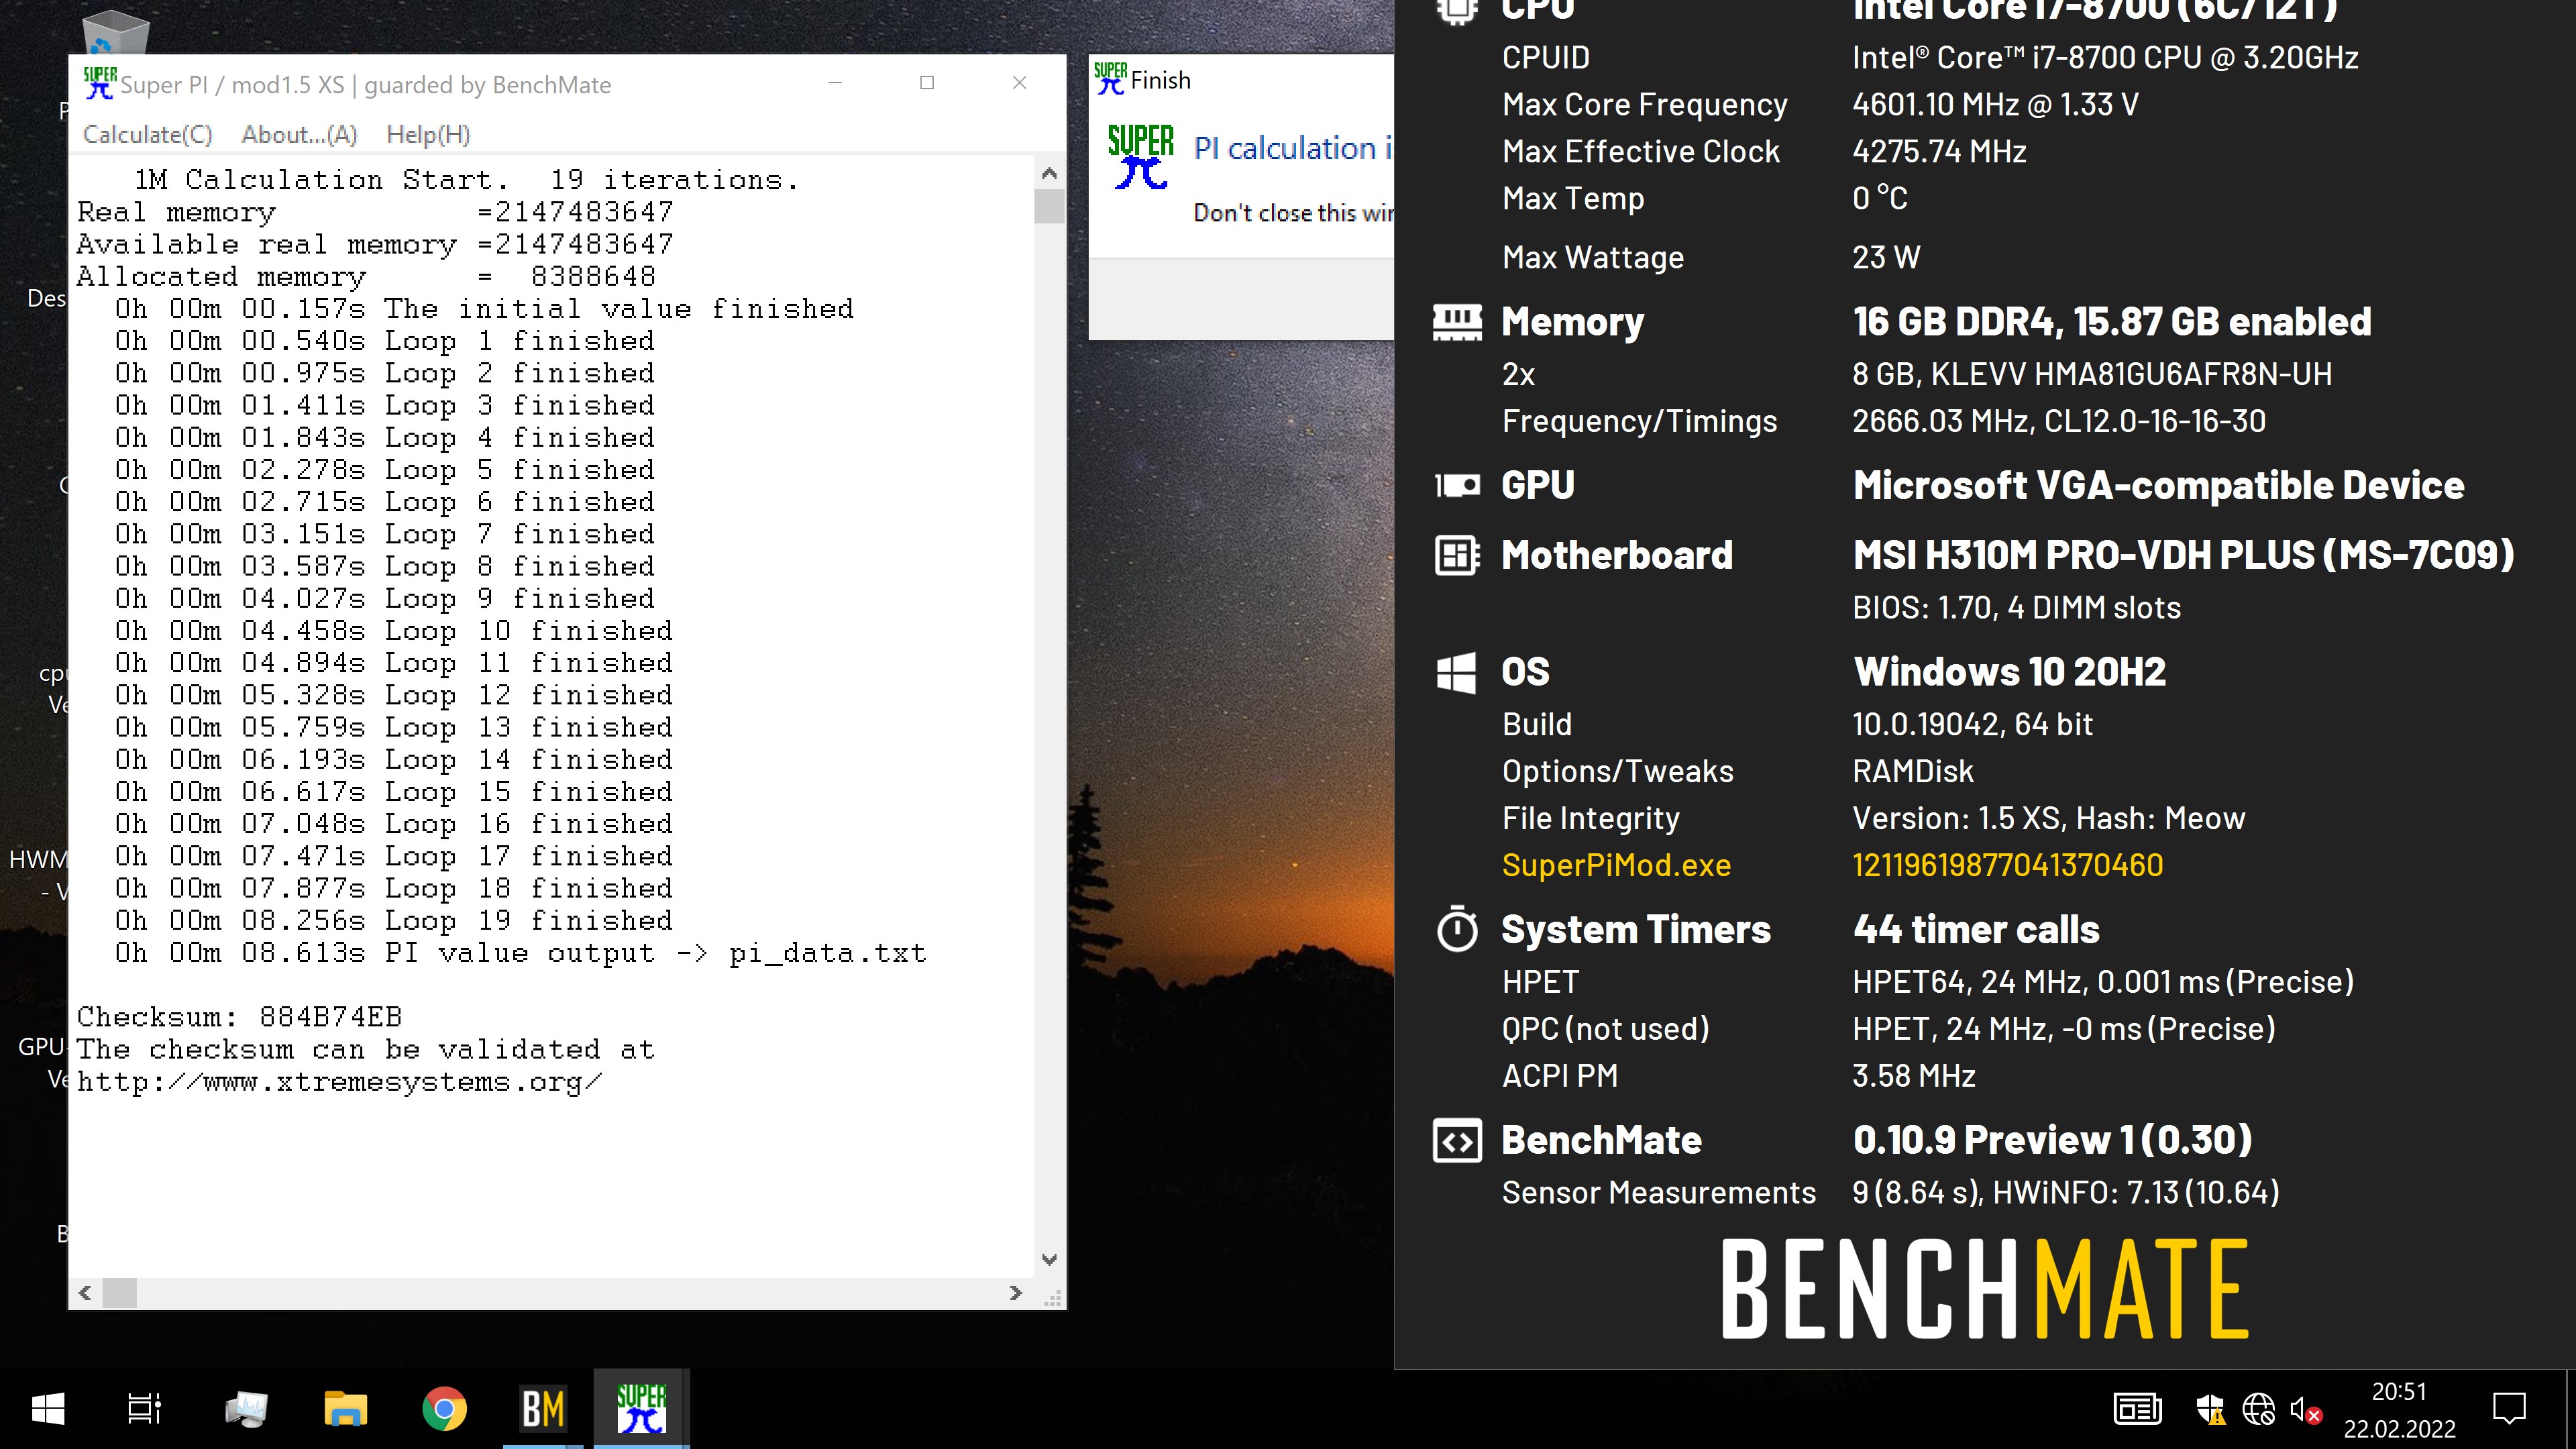Click the Finish dialog title icon
The width and height of the screenshot is (2576, 1449).
1110,79
